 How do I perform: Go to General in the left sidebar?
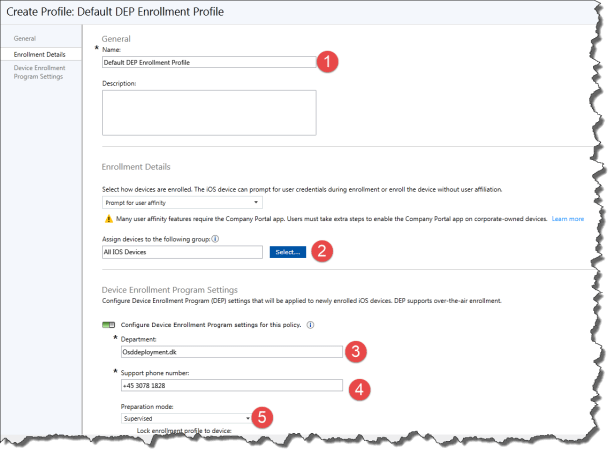pos(24,38)
